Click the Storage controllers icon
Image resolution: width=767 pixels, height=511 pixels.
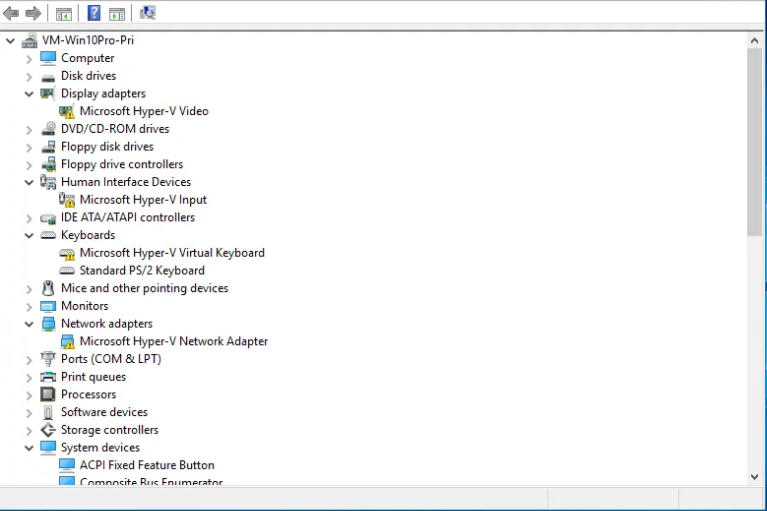click(x=48, y=430)
